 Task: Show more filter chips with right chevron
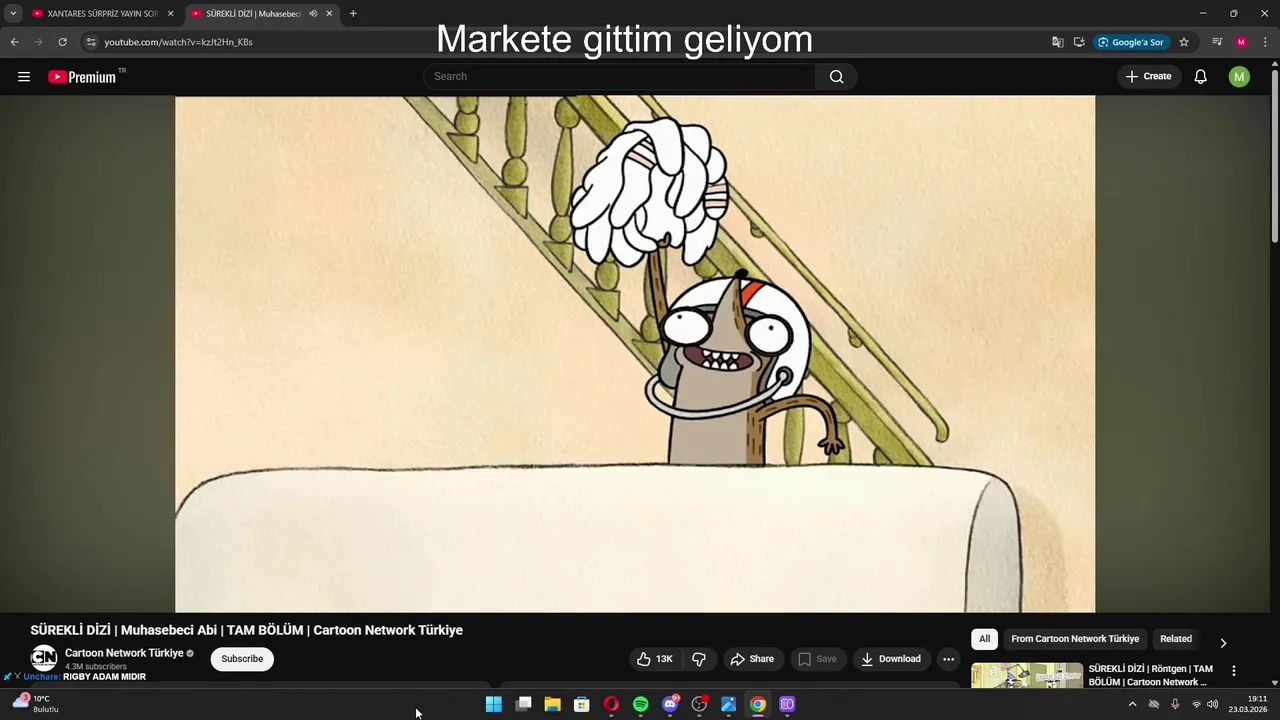(x=1223, y=643)
